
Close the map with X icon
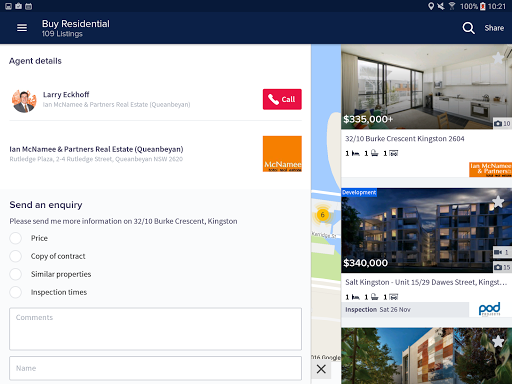coord(321,369)
